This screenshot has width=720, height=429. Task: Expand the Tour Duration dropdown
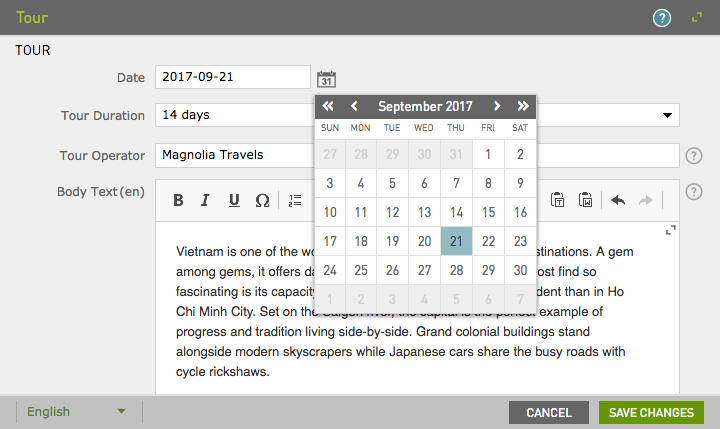click(667, 115)
